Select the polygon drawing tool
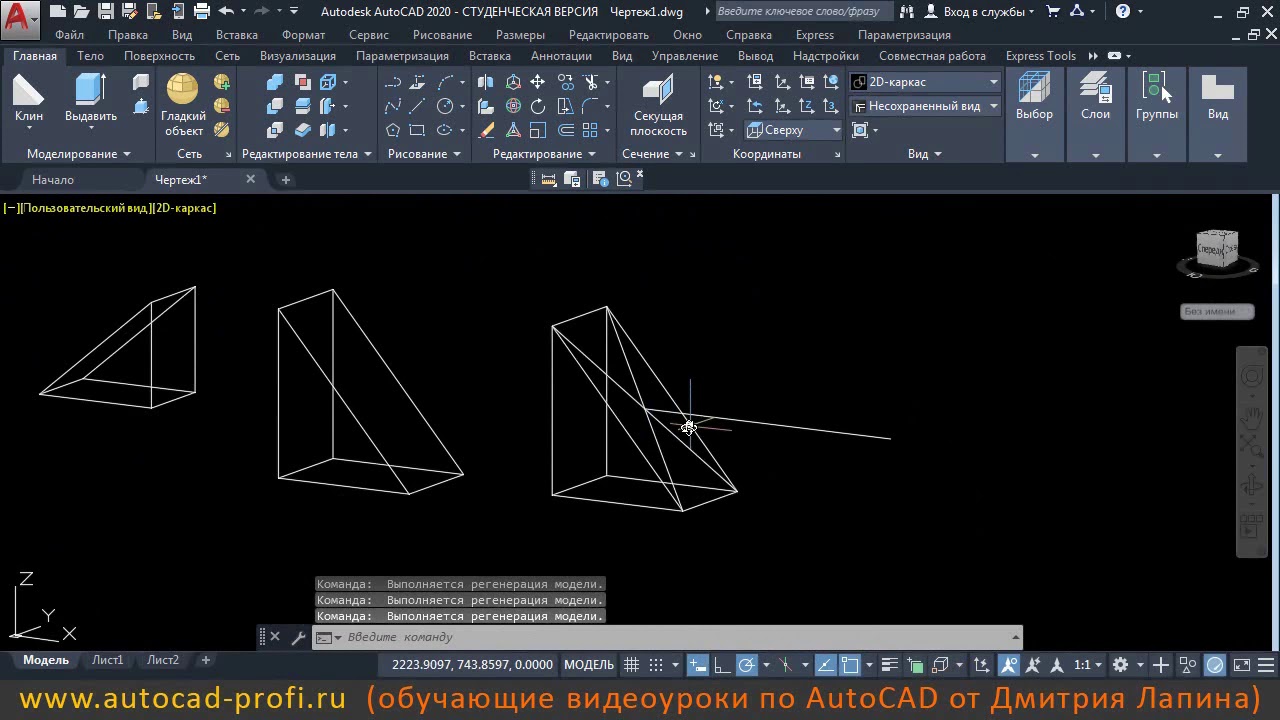Image resolution: width=1280 pixels, height=720 pixels. 393,130
